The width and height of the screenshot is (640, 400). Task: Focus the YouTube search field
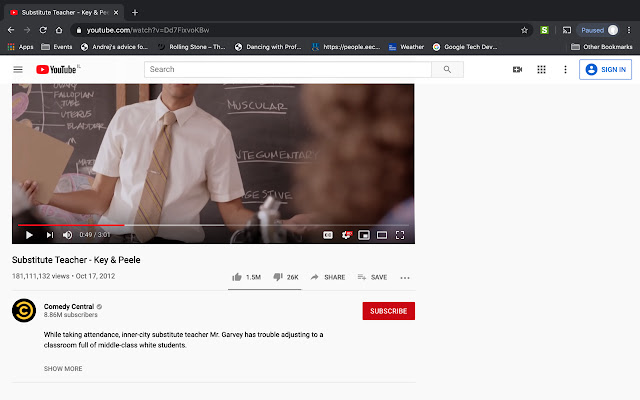pyautogui.click(x=288, y=69)
